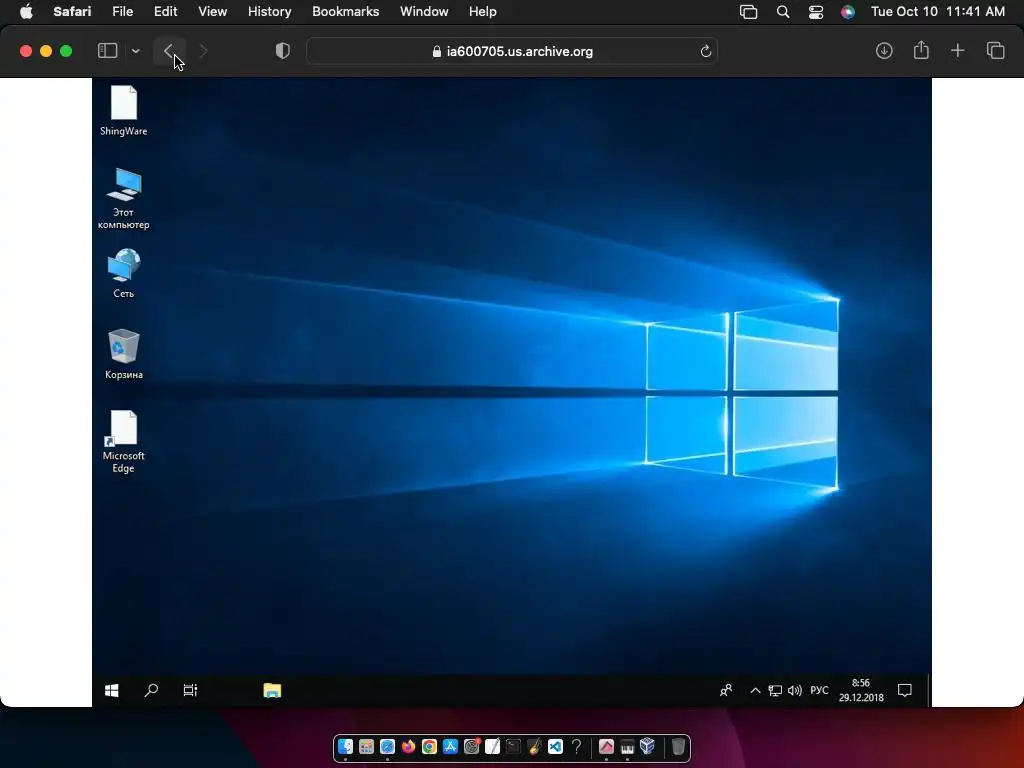
Task: Expand the tab group dropdown chevron
Action: (135, 51)
